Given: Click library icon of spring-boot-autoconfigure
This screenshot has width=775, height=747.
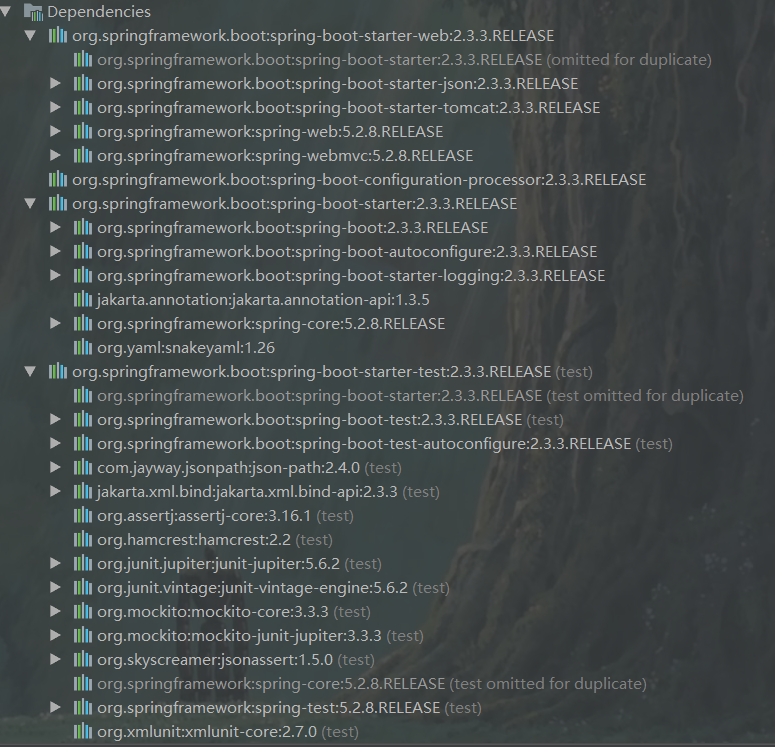Looking at the screenshot, I should pyautogui.click(x=83, y=251).
